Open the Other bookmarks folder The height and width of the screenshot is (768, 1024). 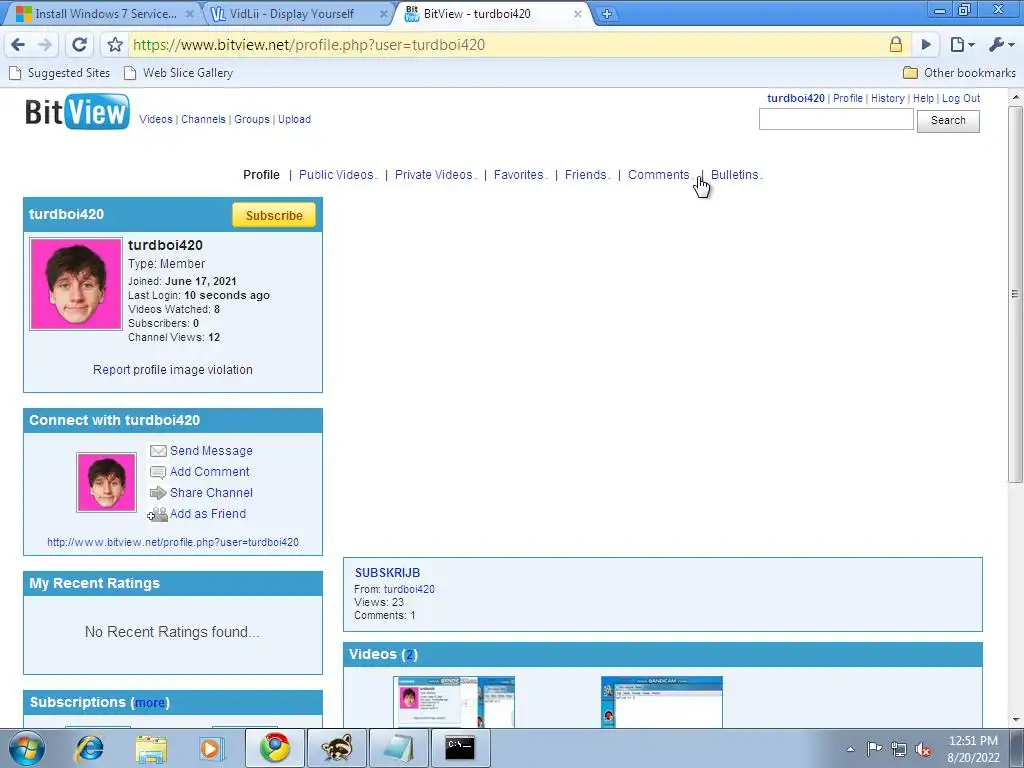tap(959, 72)
